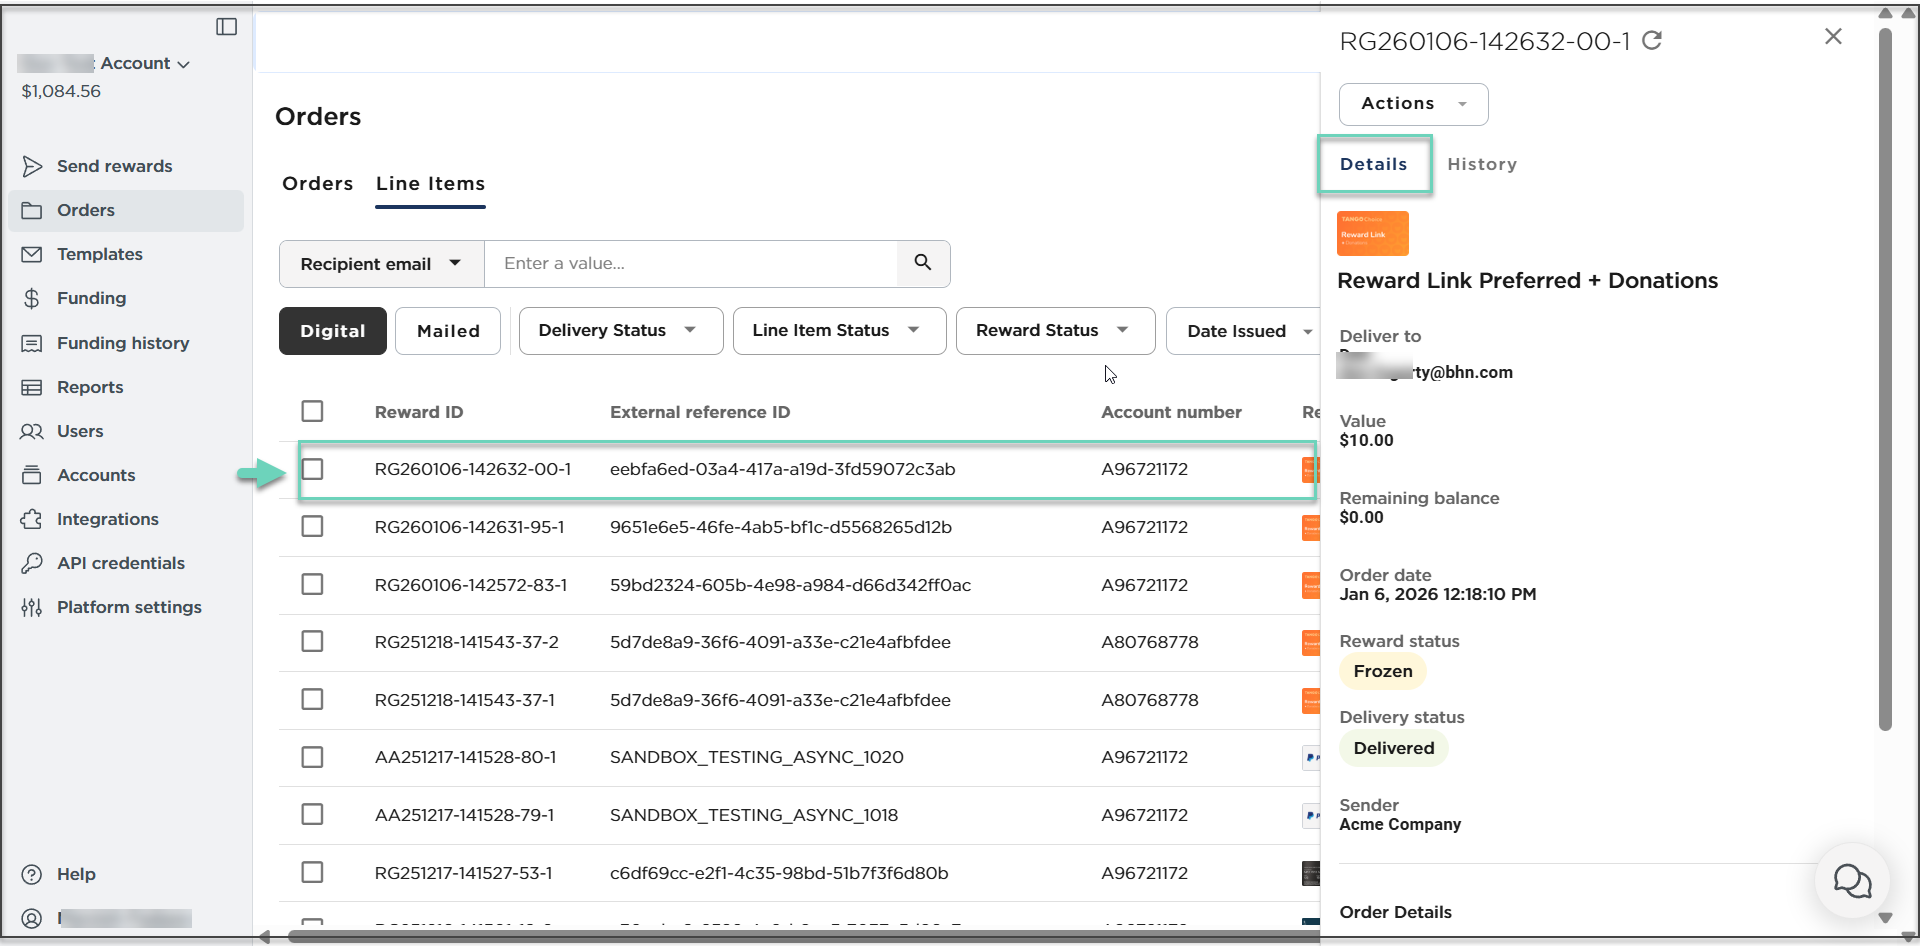
Task: Switch to the Orders tab
Action: pos(317,184)
